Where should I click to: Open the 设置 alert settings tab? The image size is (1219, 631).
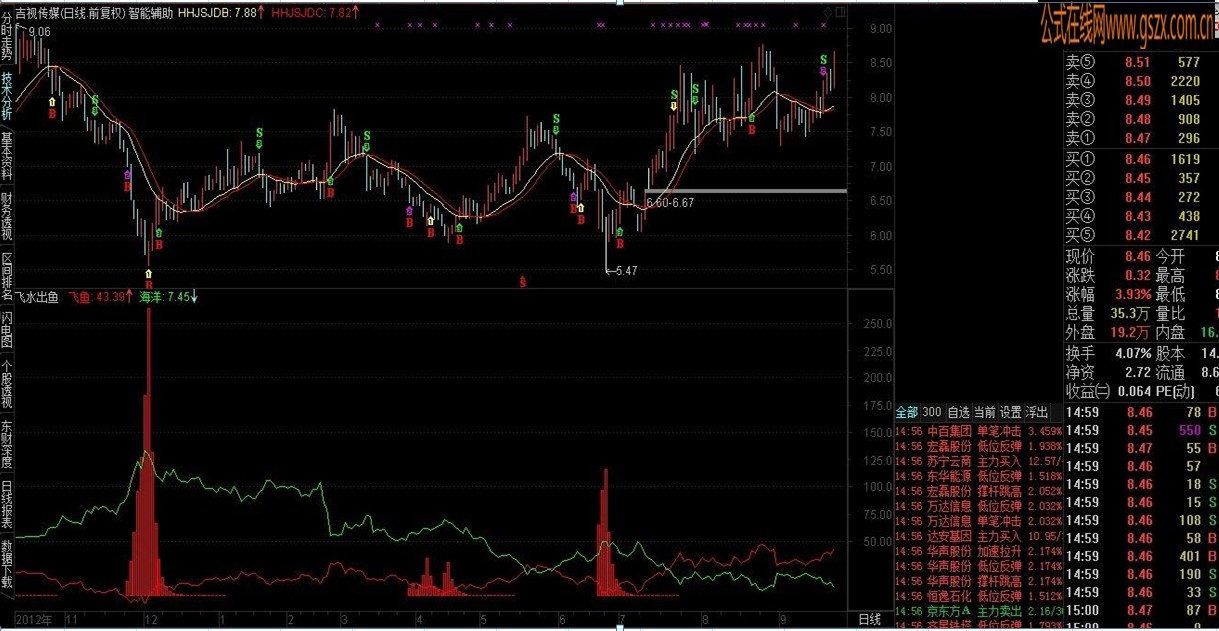click(x=1011, y=412)
